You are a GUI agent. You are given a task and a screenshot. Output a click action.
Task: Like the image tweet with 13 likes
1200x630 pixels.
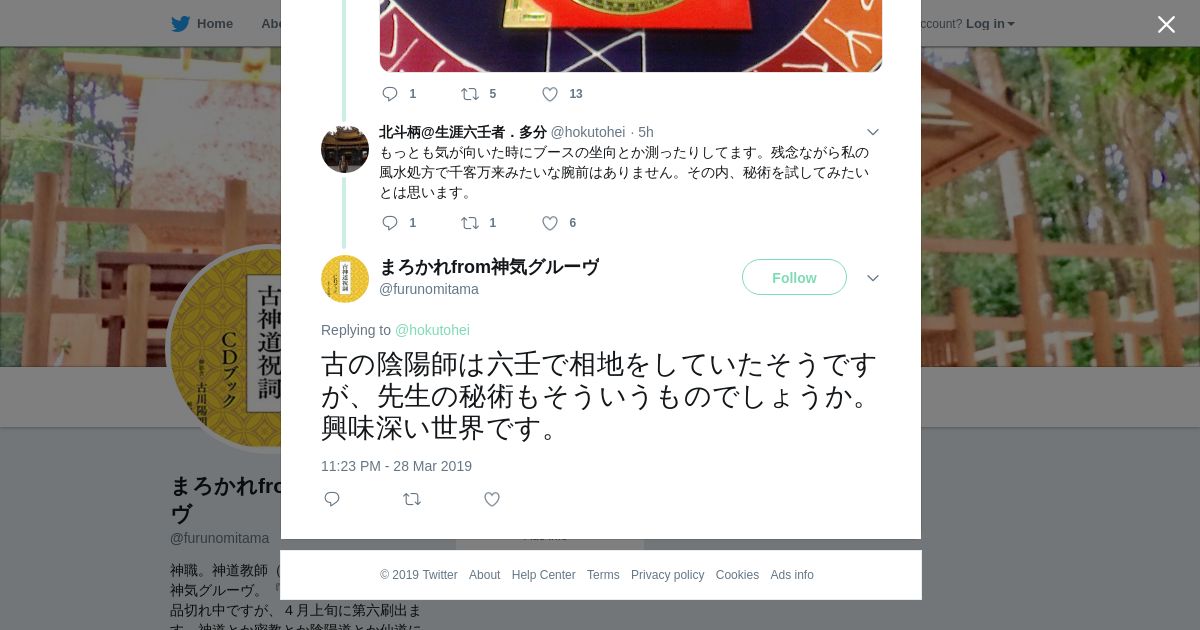tap(550, 94)
